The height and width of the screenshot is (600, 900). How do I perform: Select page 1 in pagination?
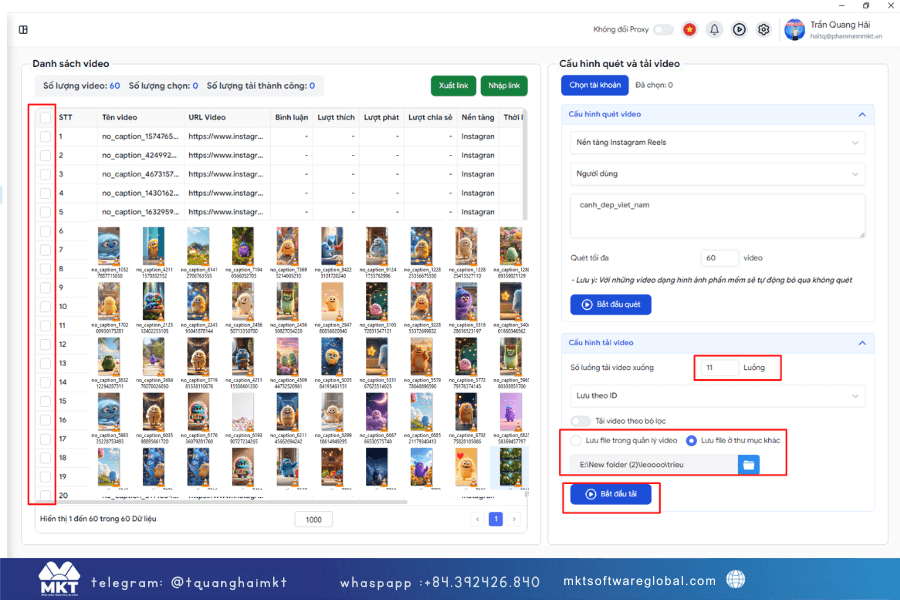tap(496, 519)
